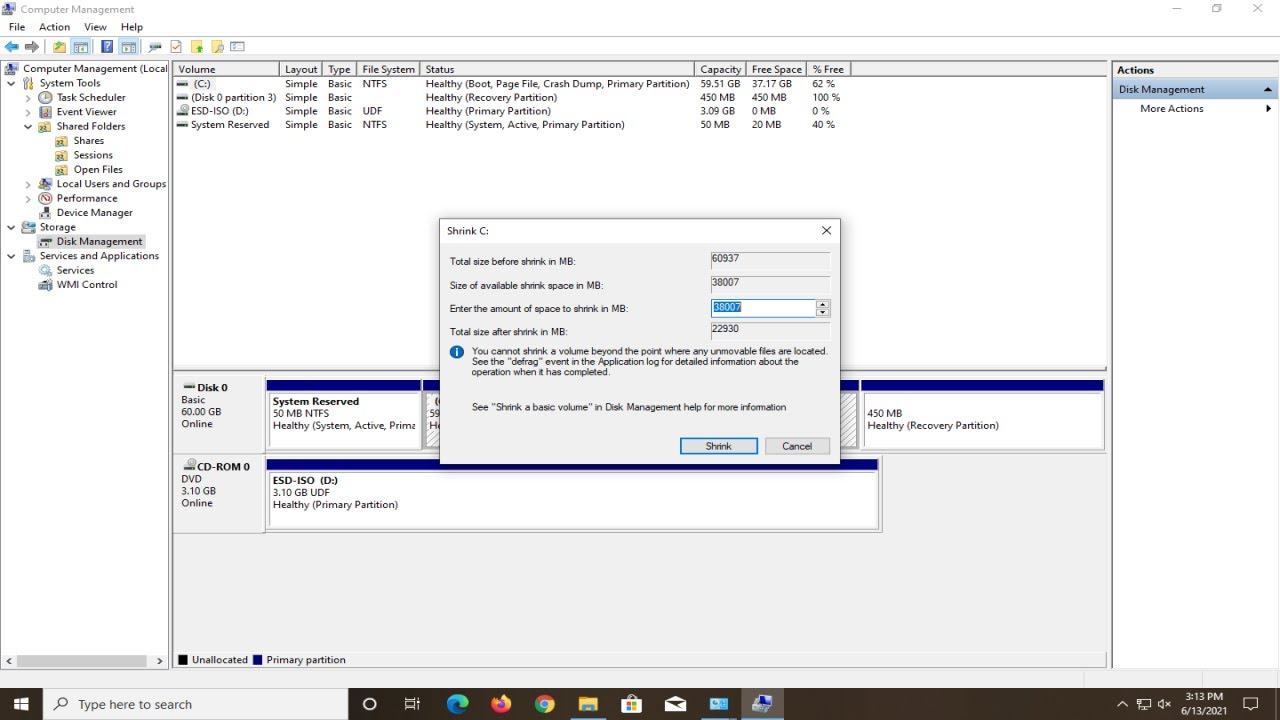Screen dimensions: 1280x720
Task: Open Microsoft Edge from the taskbar
Action: tap(457, 704)
